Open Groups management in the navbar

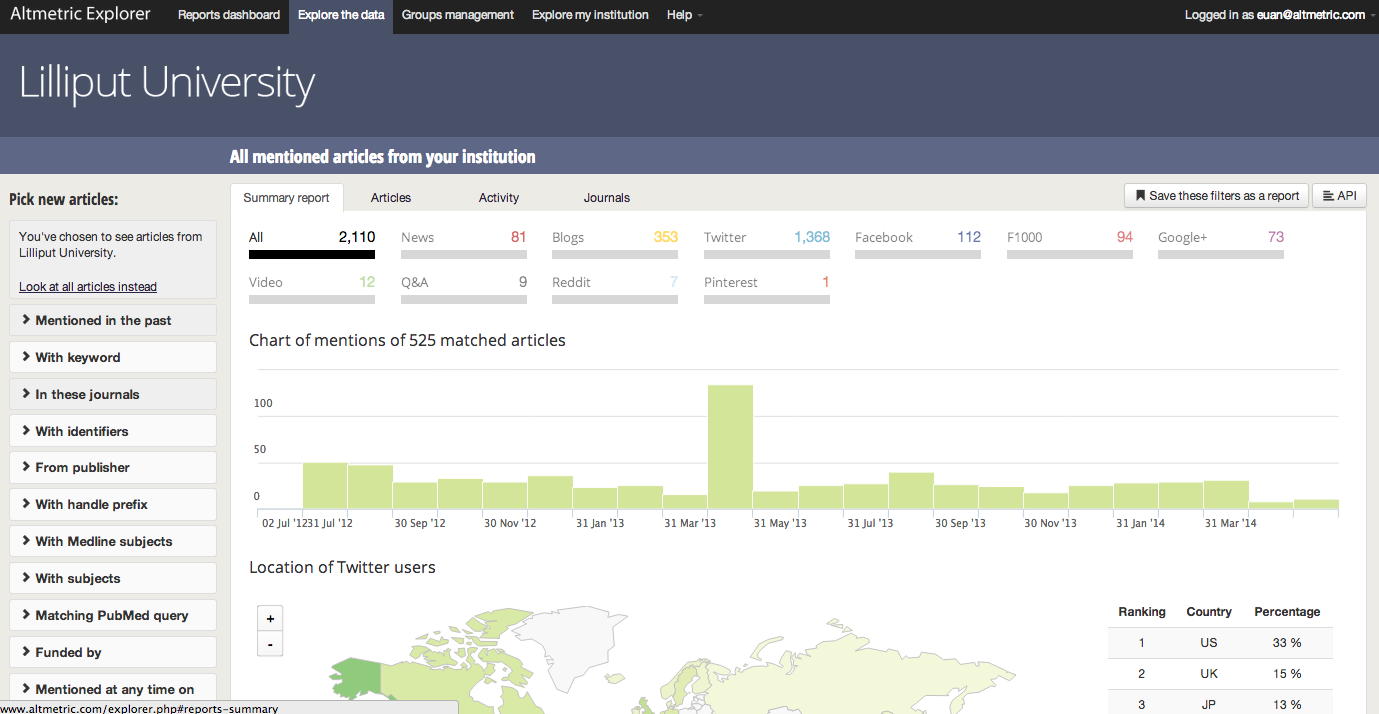coord(458,15)
